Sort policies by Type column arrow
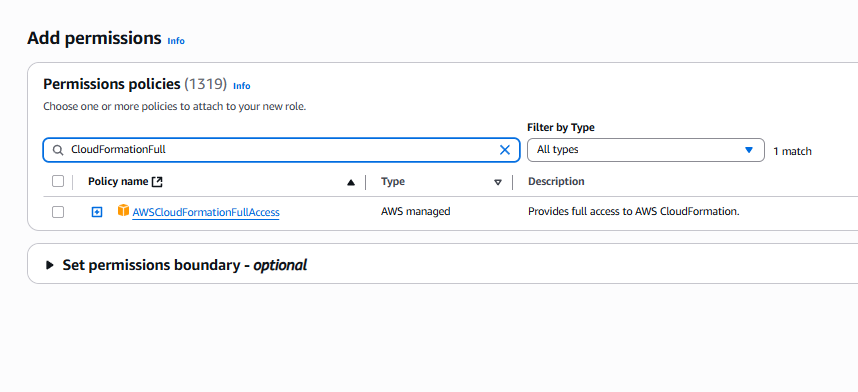 [497, 182]
